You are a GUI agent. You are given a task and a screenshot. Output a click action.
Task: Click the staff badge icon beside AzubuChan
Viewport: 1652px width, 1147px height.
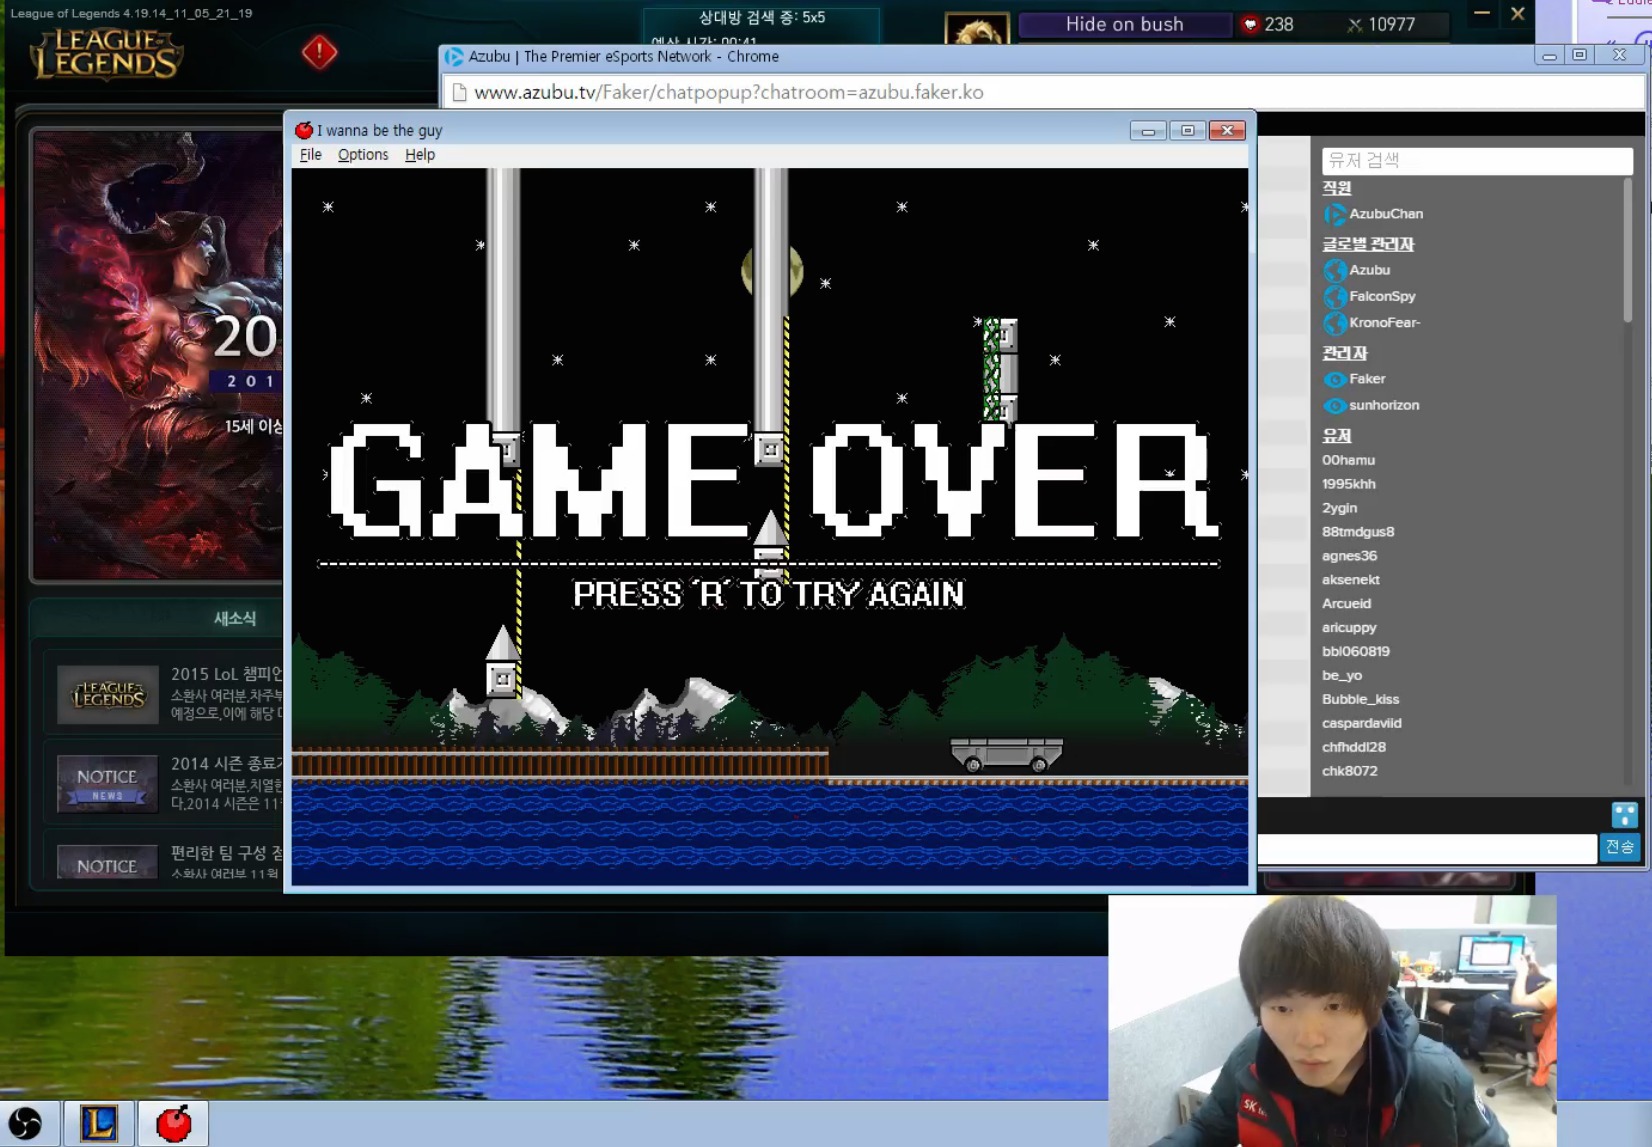coord(1334,214)
